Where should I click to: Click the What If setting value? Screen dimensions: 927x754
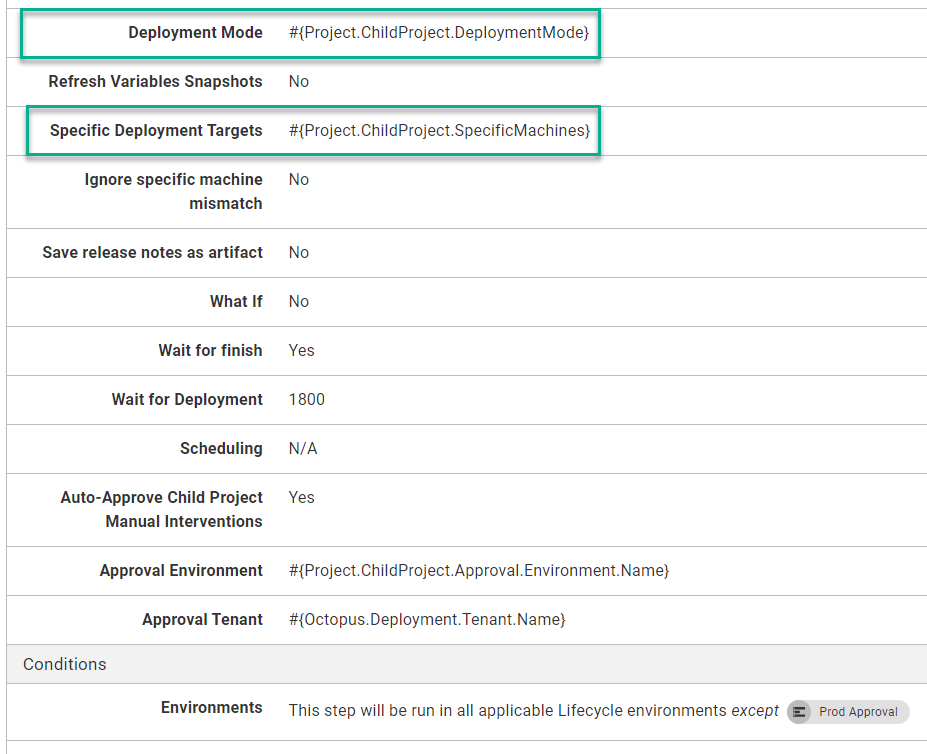[x=297, y=301]
